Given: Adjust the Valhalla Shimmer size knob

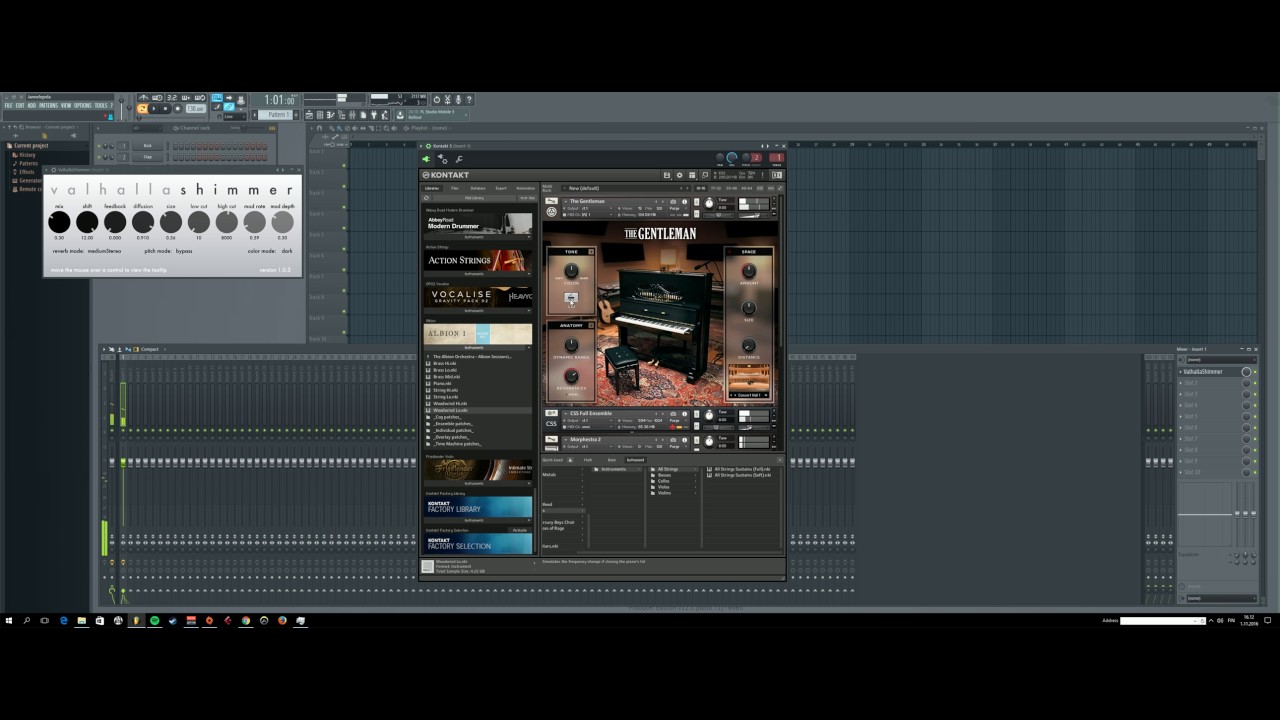Looking at the screenshot, I should click(x=171, y=222).
